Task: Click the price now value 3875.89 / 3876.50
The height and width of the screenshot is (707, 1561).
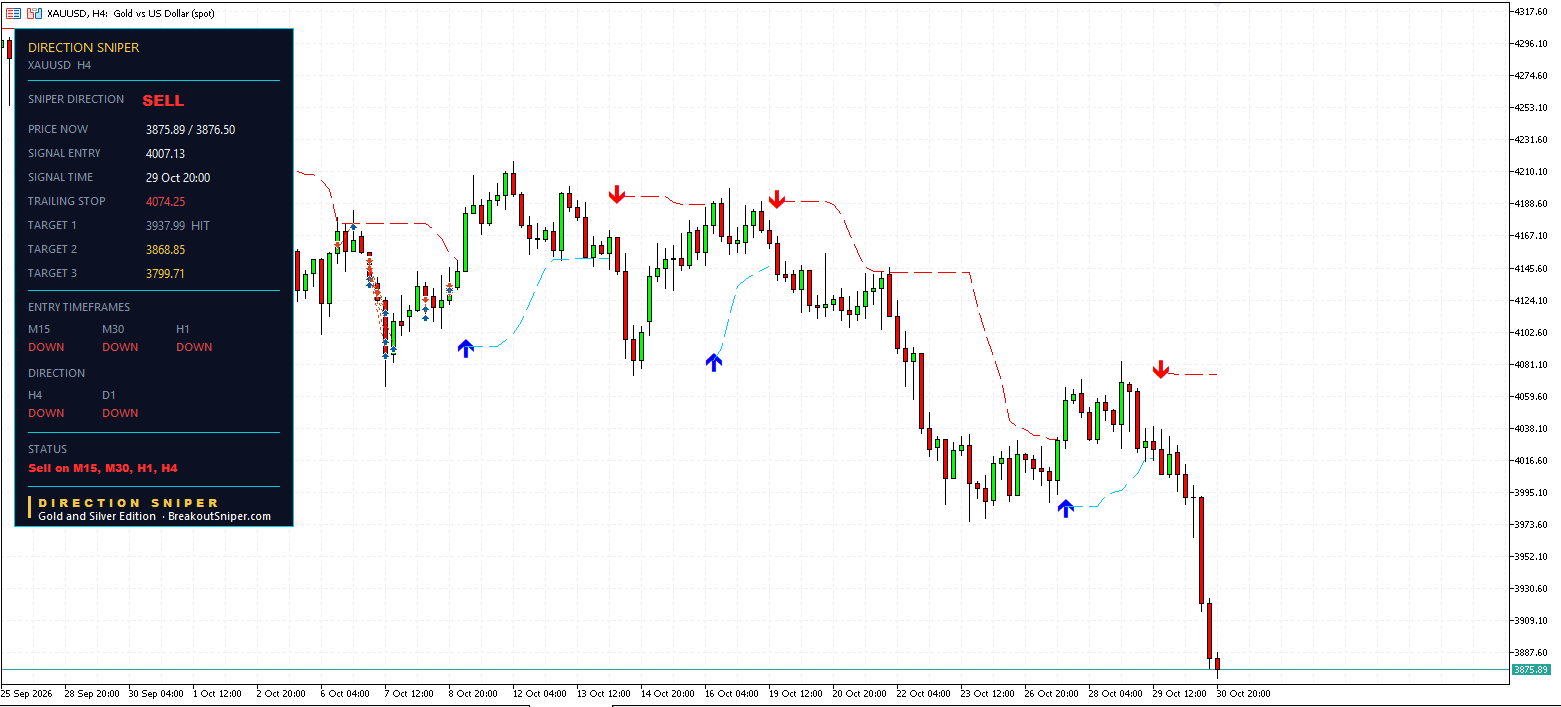Action: pyautogui.click(x=191, y=130)
